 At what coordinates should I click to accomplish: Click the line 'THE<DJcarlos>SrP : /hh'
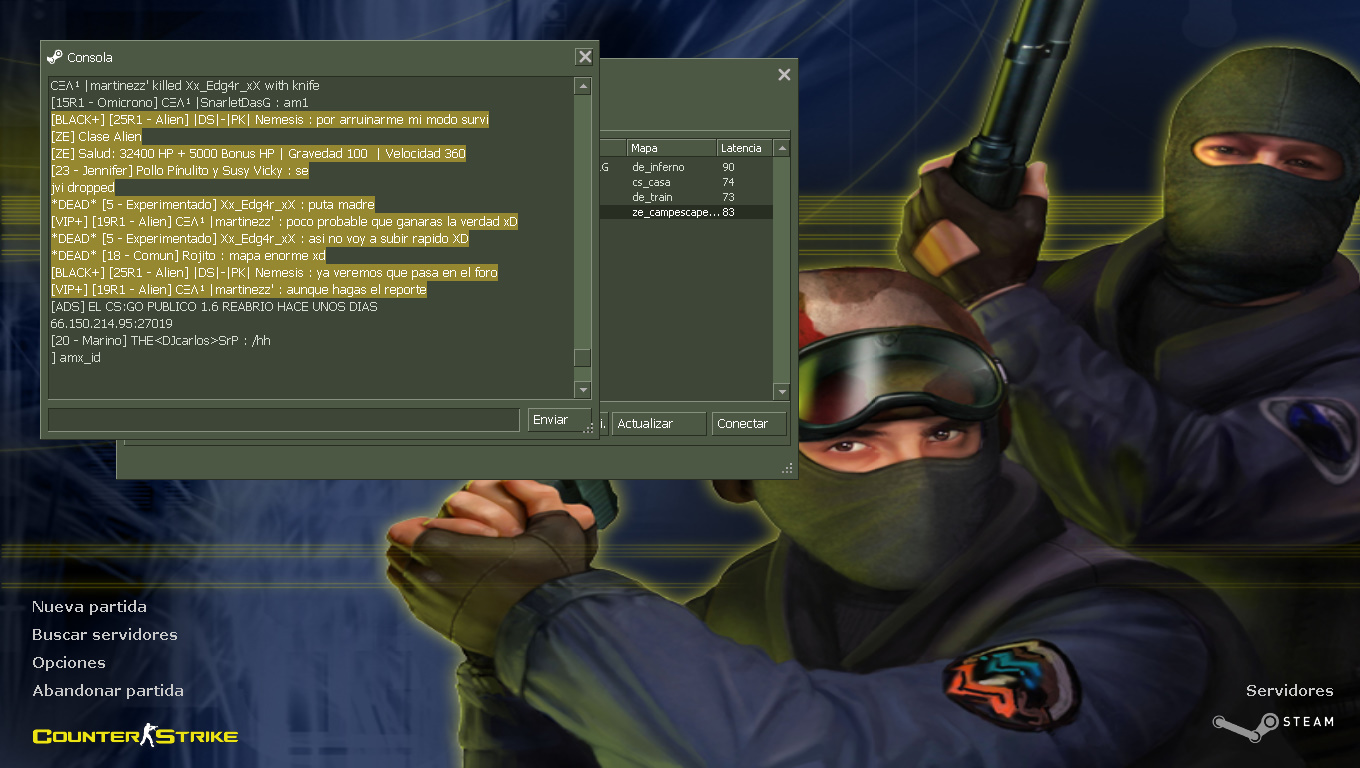click(x=160, y=341)
